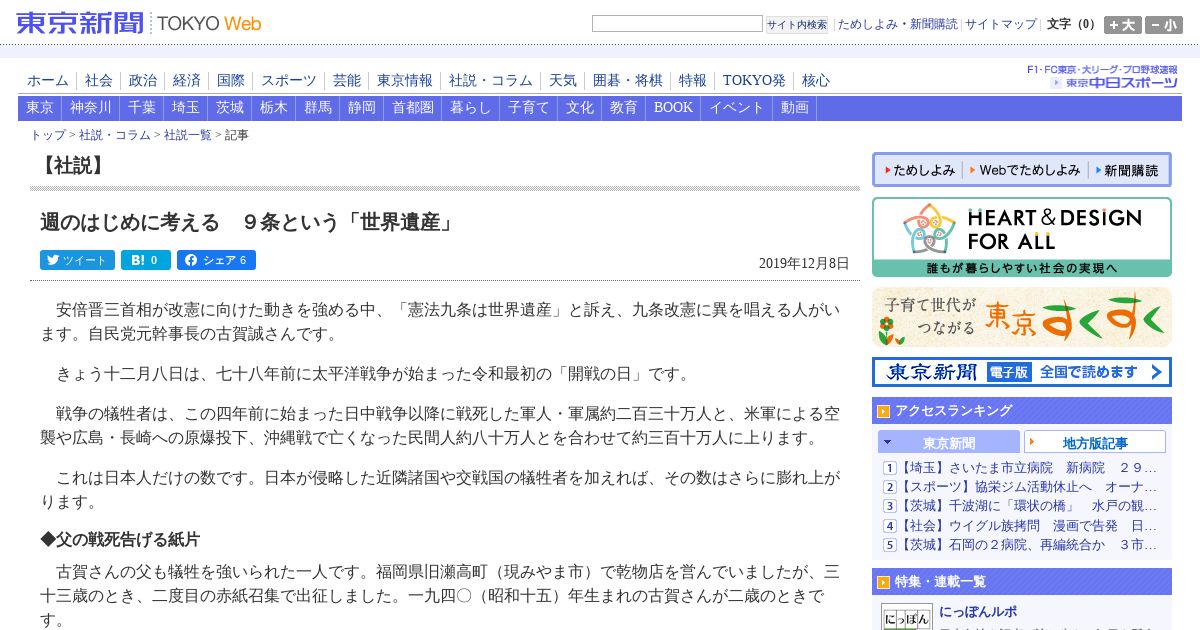Select 東京 in the regional bar
Viewport: 1200px width, 630px height.
point(40,108)
